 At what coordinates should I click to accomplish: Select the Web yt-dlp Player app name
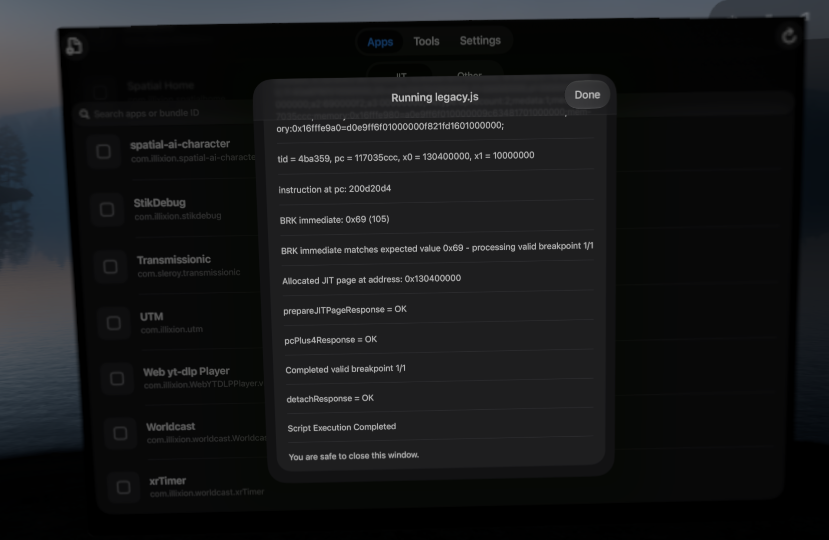click(187, 371)
